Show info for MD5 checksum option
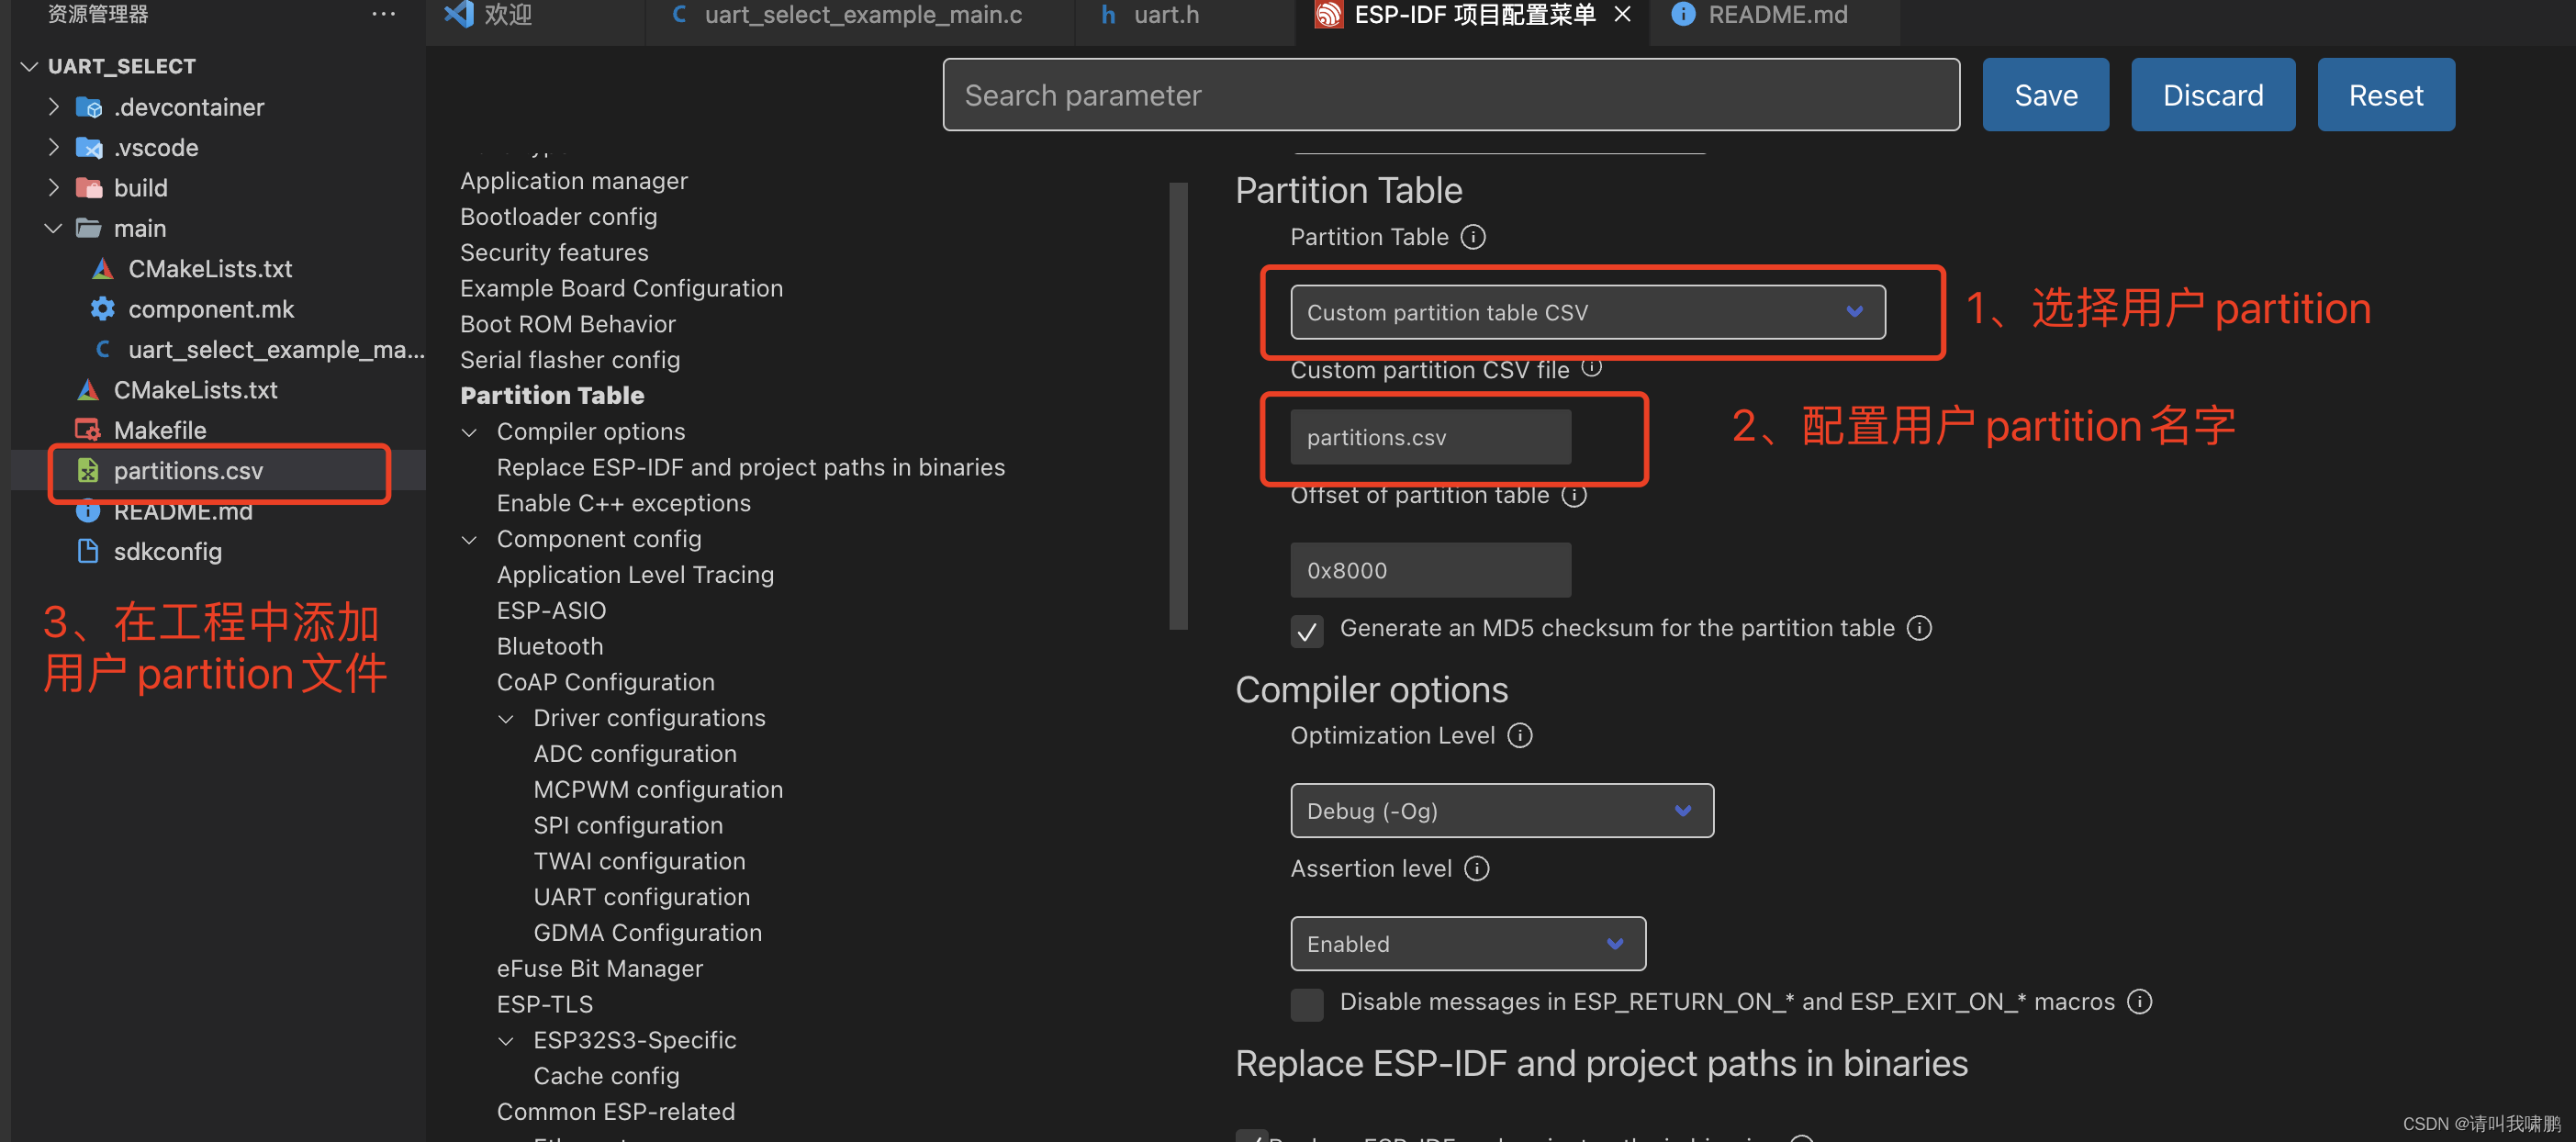2576x1142 pixels. tap(1919, 628)
